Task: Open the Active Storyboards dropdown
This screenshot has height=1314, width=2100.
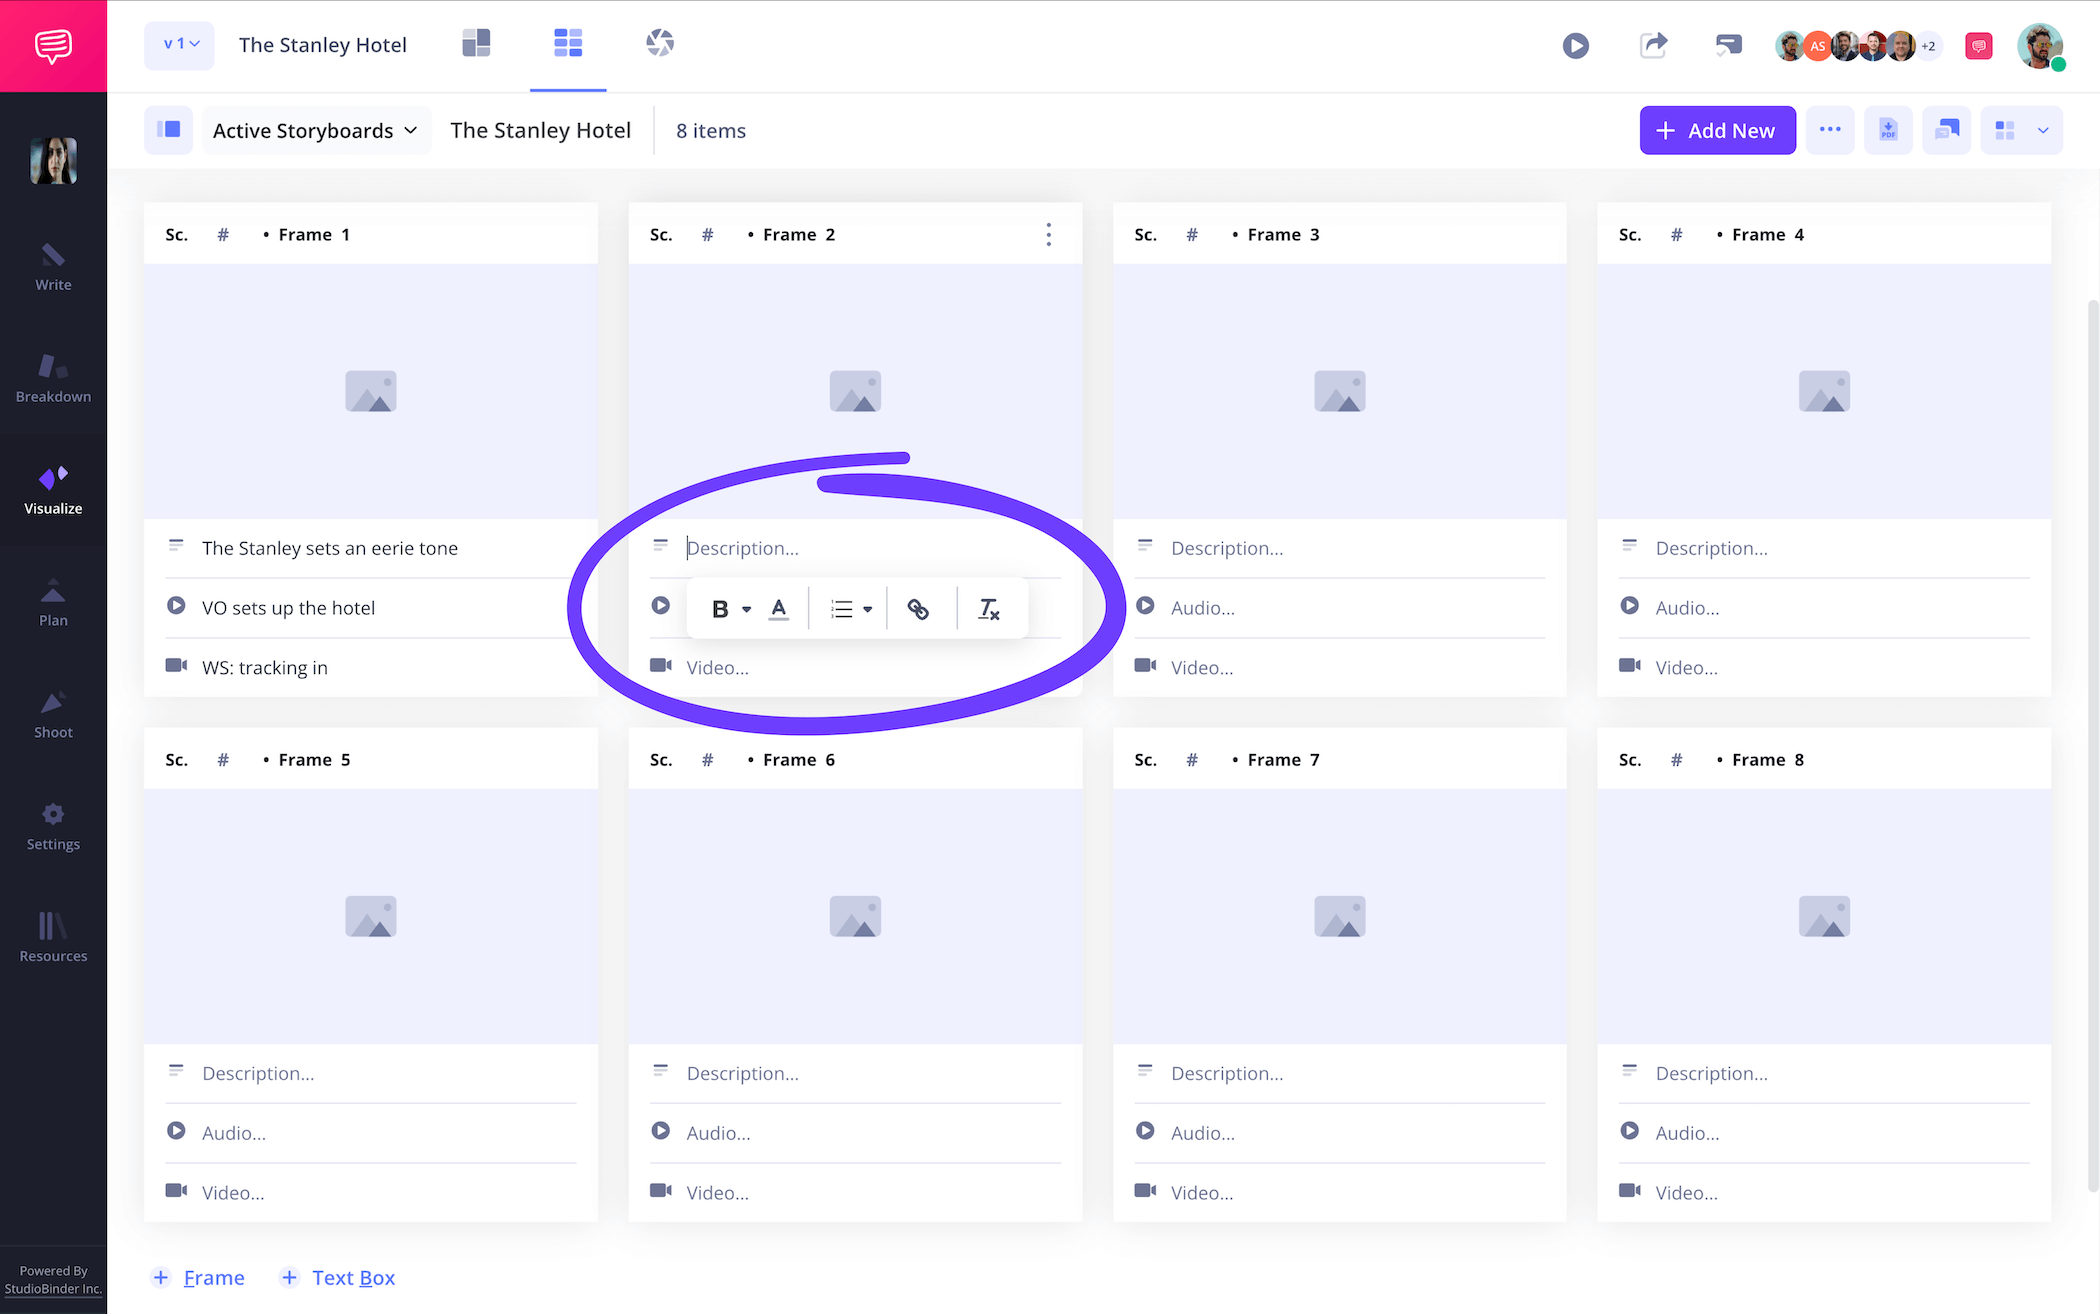Action: click(x=315, y=131)
